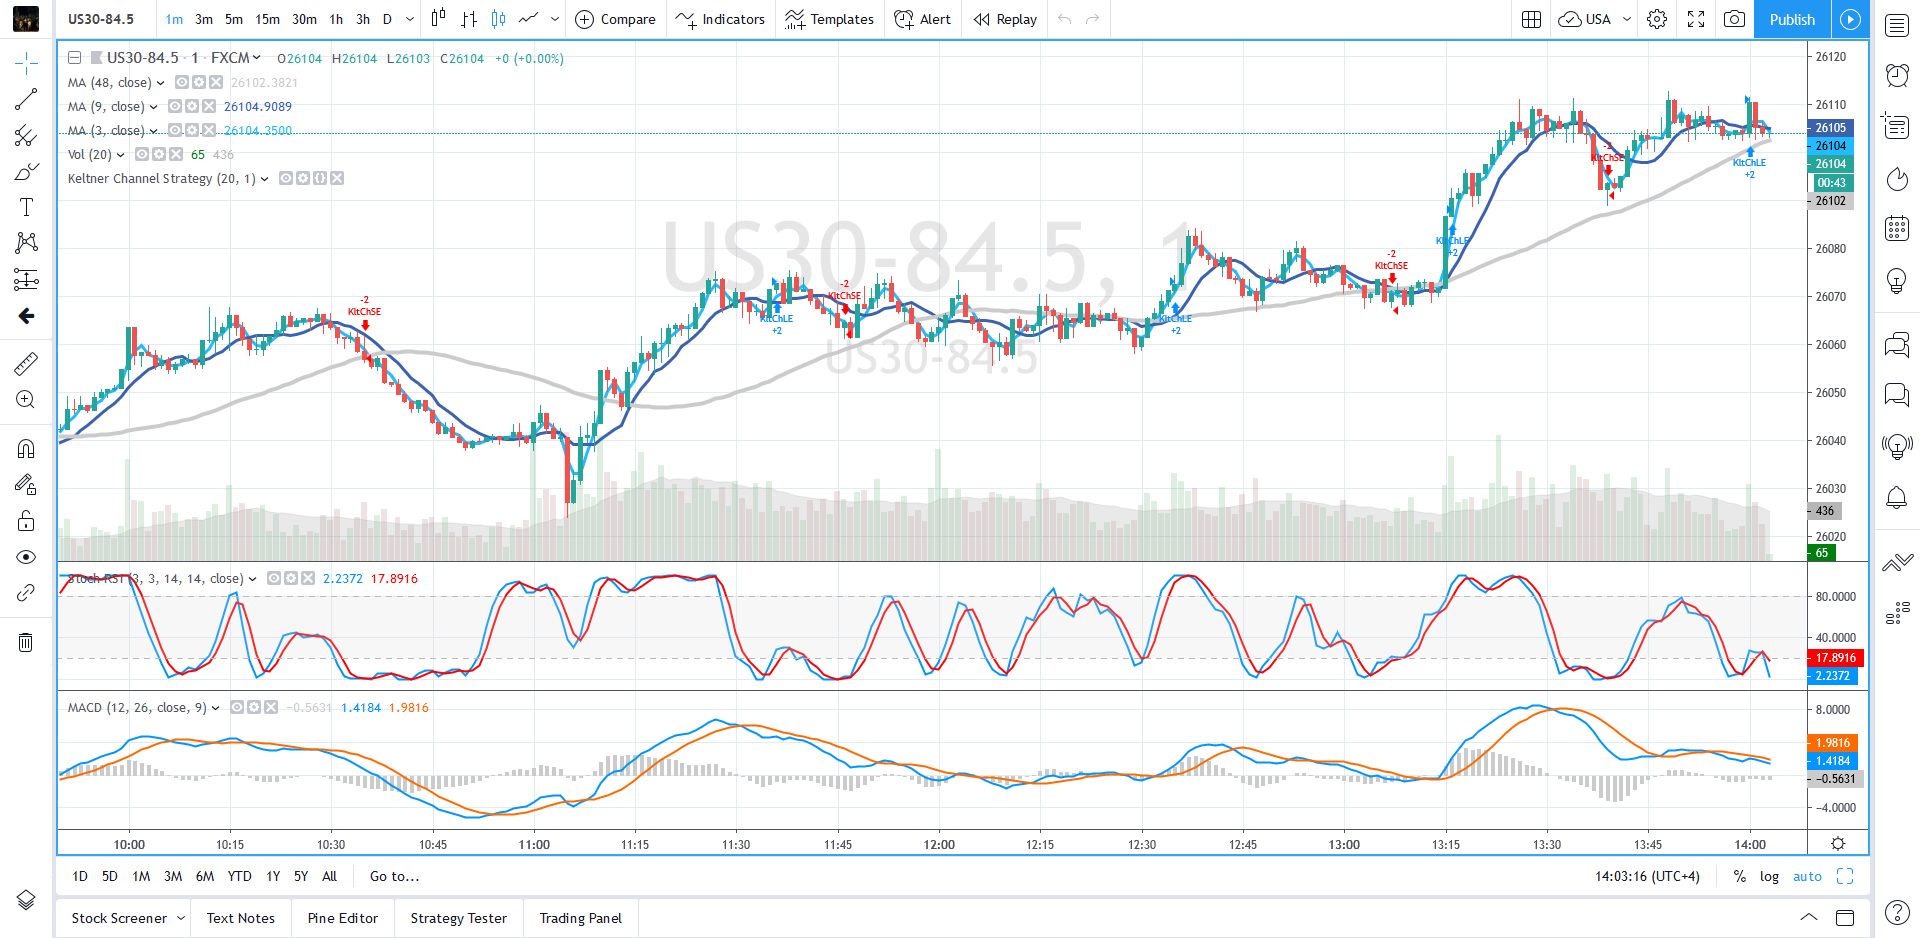
Task: Open the notifications bell panel
Action: 1897,497
